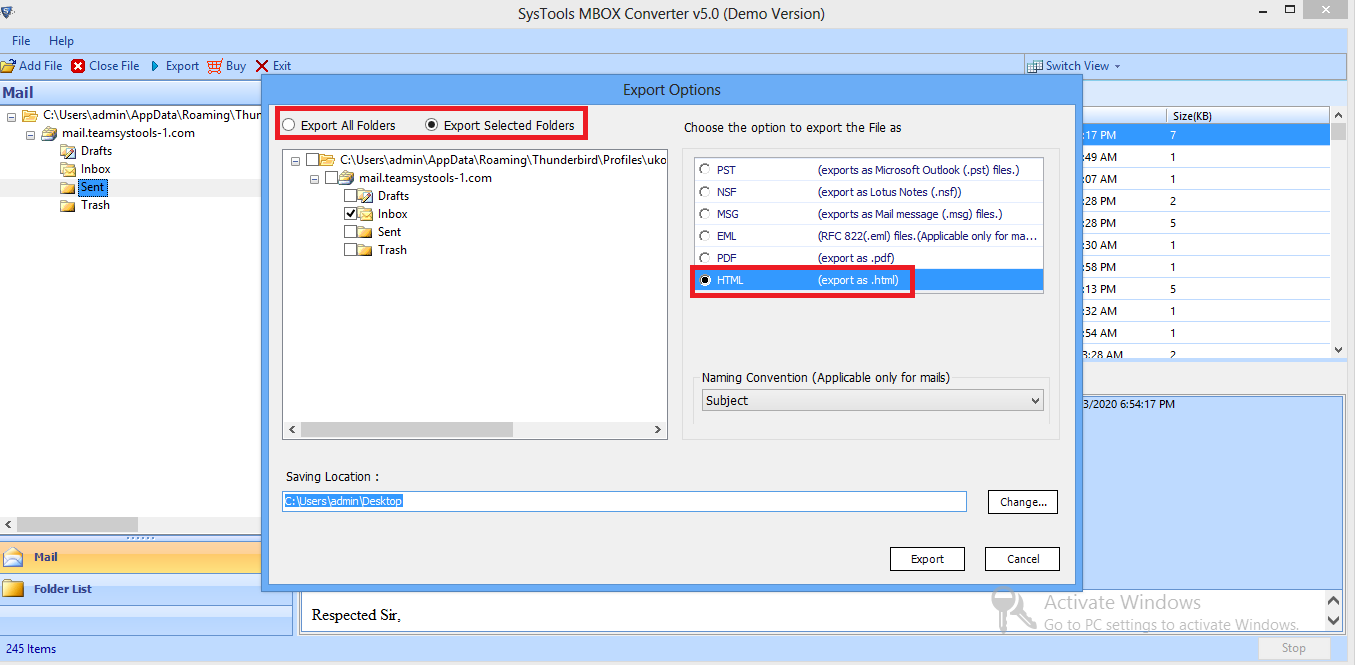Open the Naming Convention Subject dropdown
Screen dimensions: 1366x671
point(872,401)
